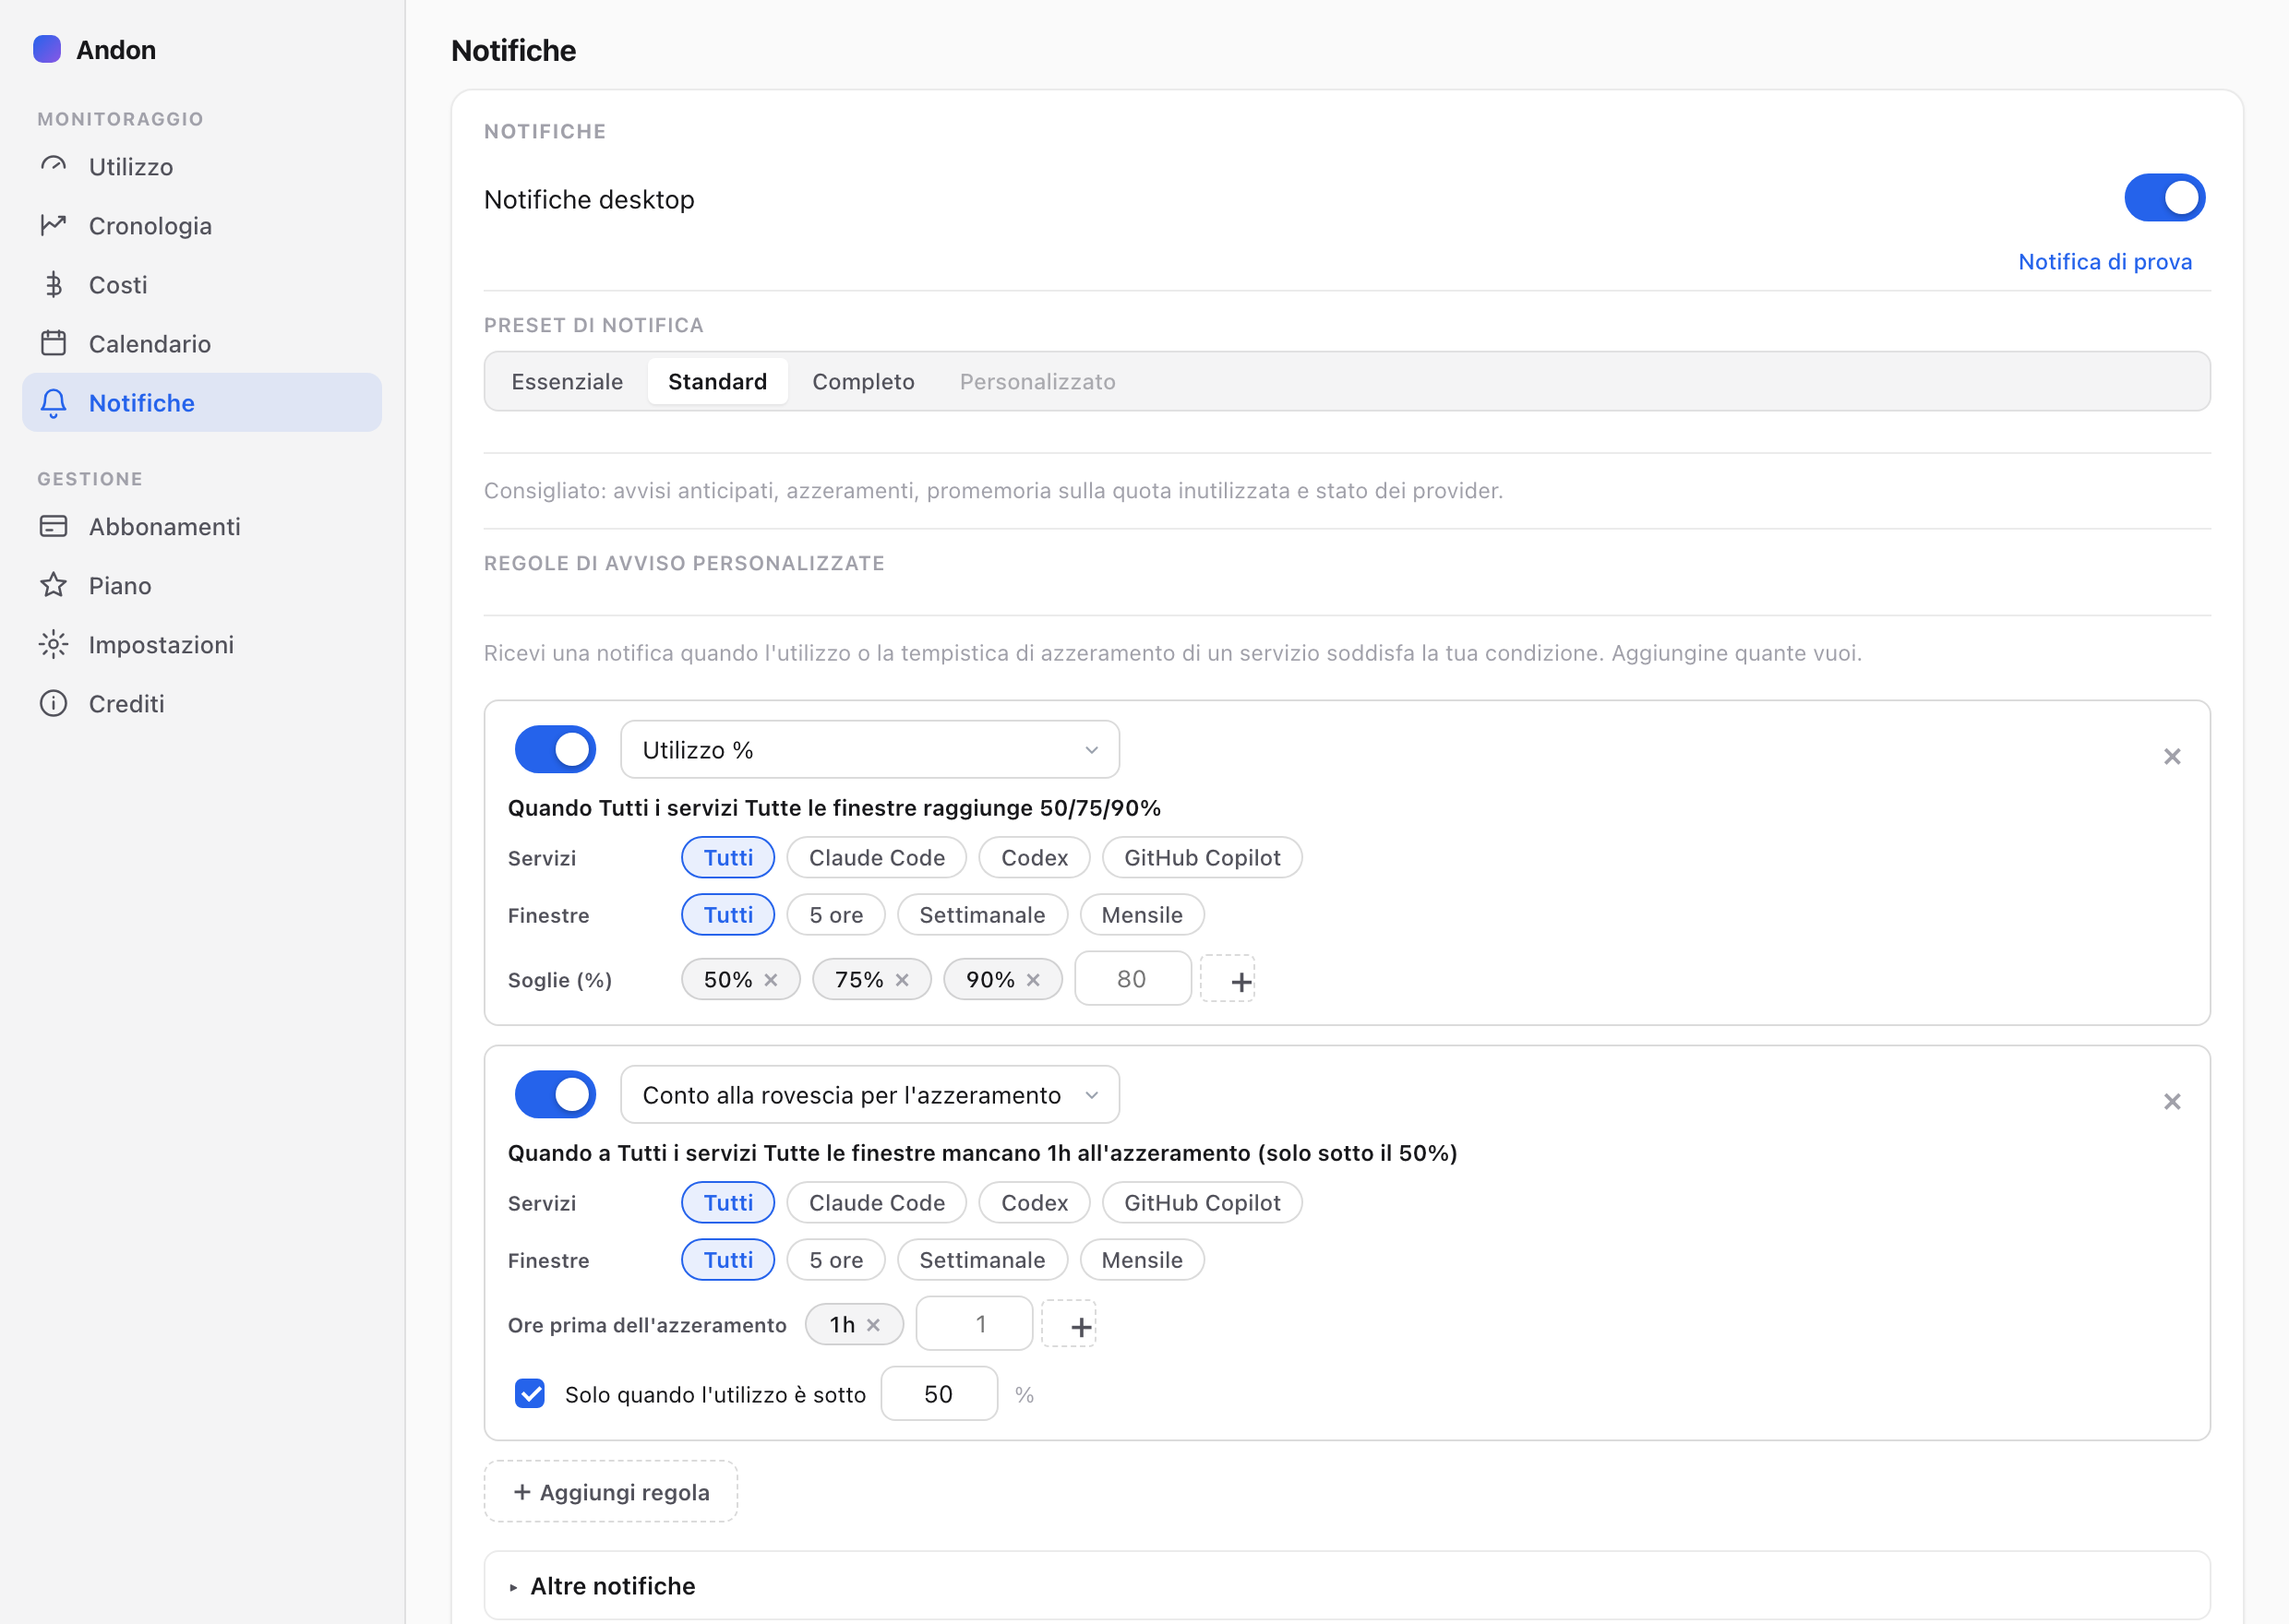Uncheck Solo quando l'utilizzo è sotto
This screenshot has width=2289, height=1624.
point(530,1393)
